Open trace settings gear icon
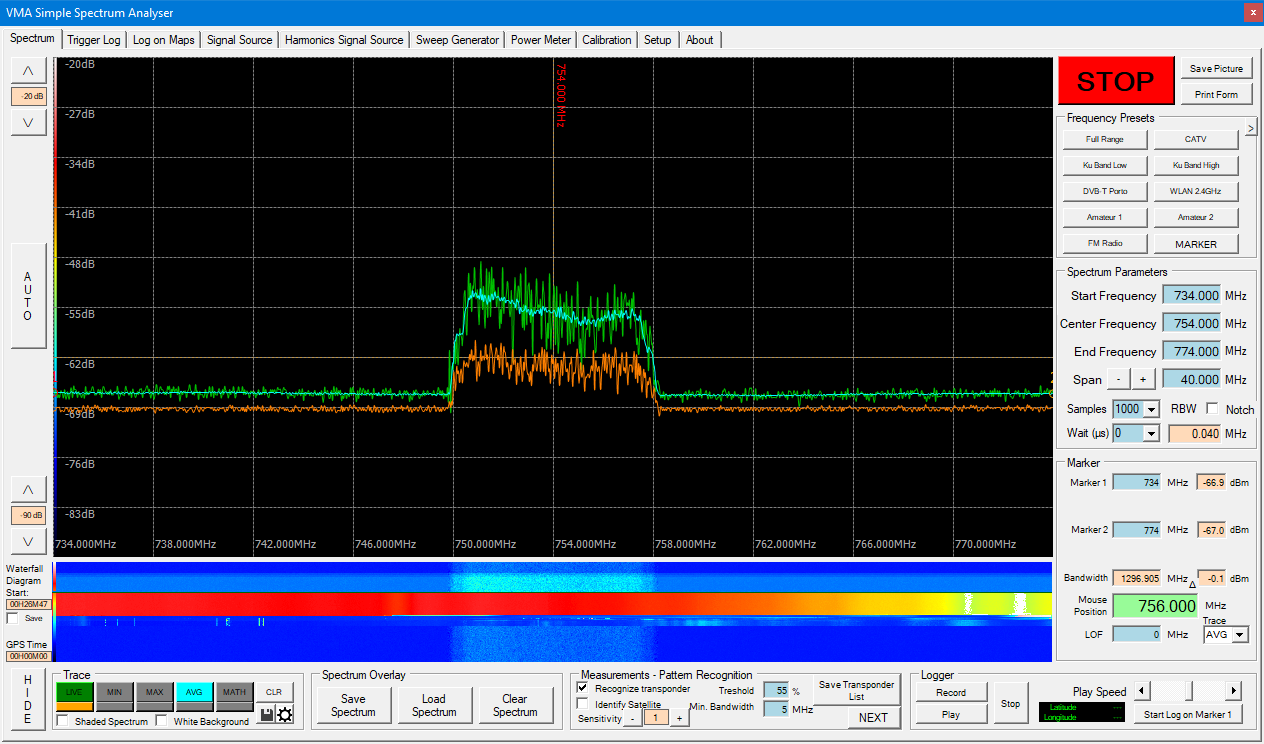 [285, 714]
